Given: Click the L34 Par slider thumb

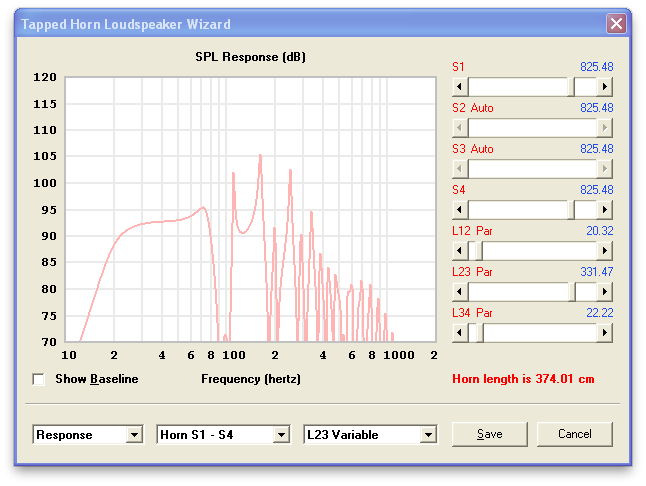Looking at the screenshot, I should point(480,332).
